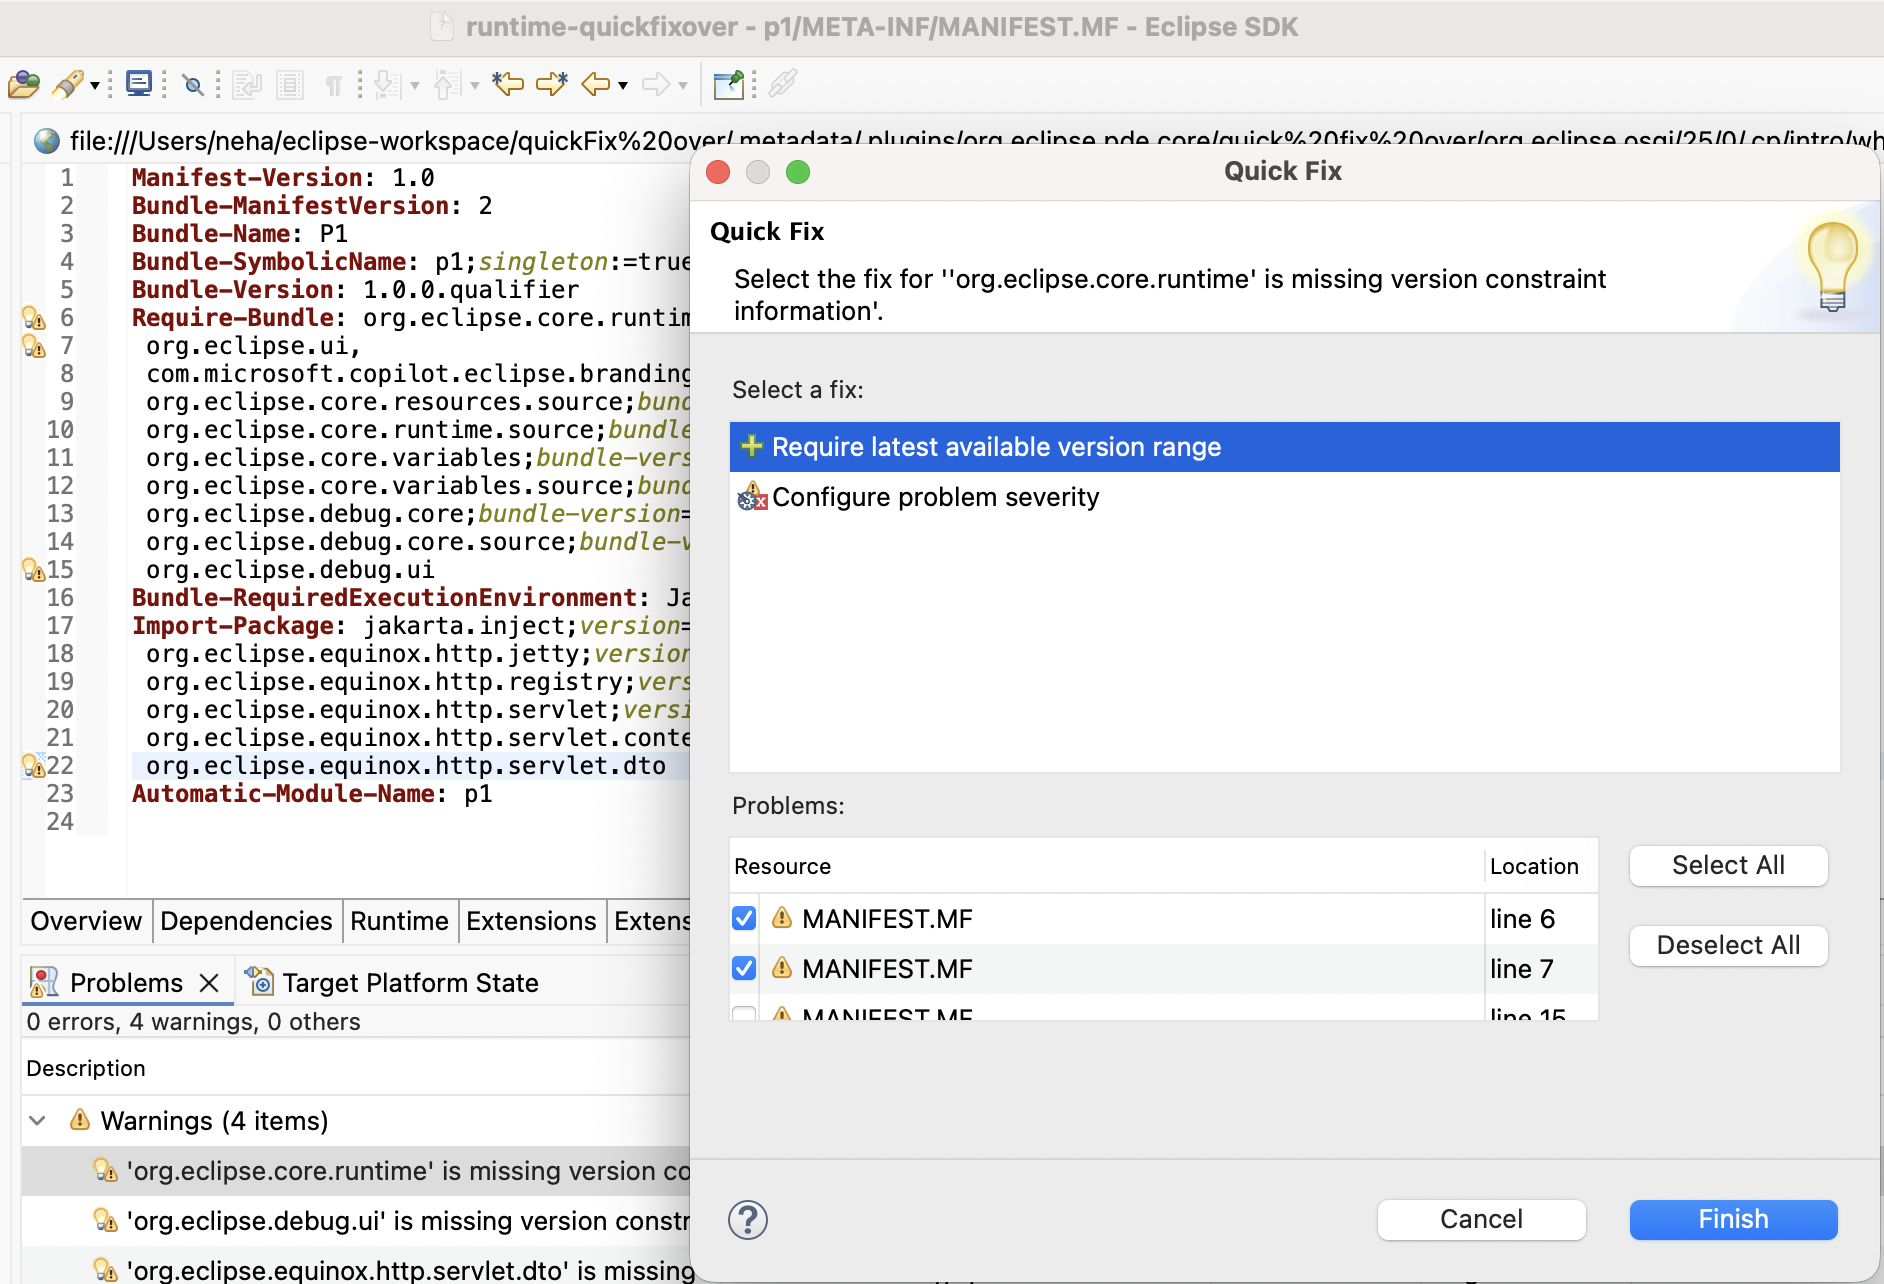Go to Next Edit Location arrow
The image size is (1884, 1284).
(x=552, y=84)
